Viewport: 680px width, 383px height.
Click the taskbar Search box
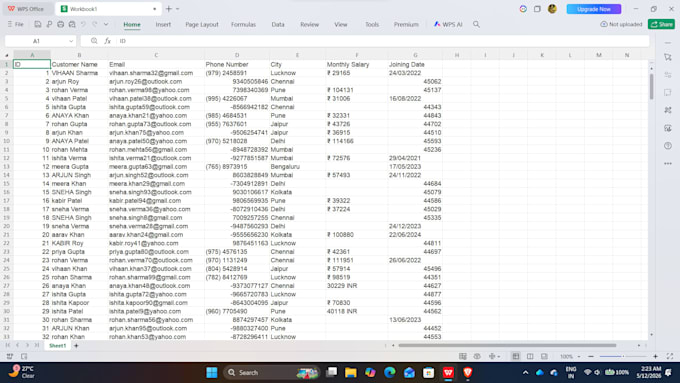point(272,373)
